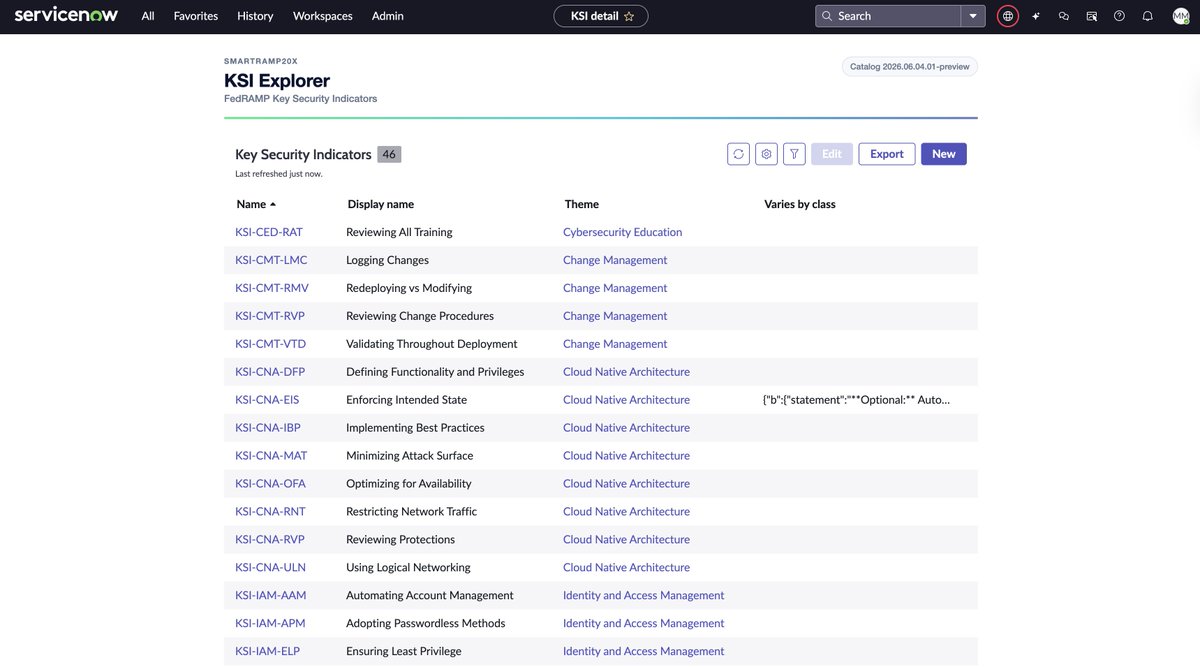Open the Cybersecurity Education theme link
This screenshot has height=667, width=1200.
pyautogui.click(x=622, y=232)
